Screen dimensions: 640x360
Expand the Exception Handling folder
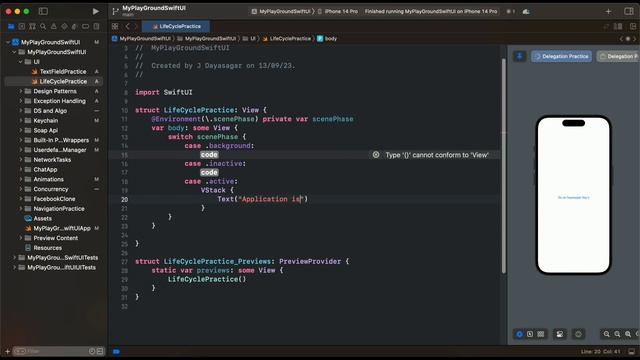click(20, 101)
